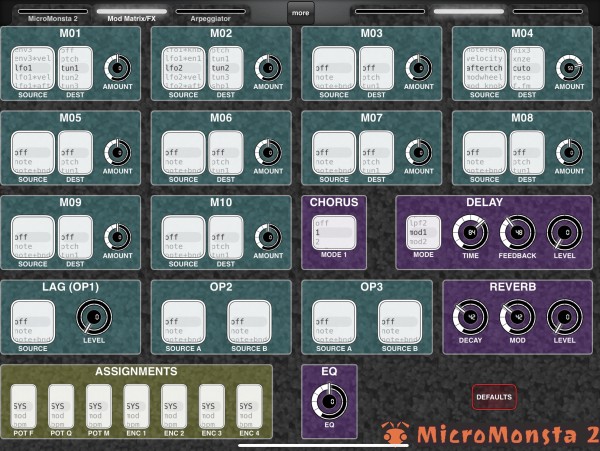The height and width of the screenshot is (451, 600).
Task: Switch to the Arpeggiator tab
Action: (x=210, y=15)
